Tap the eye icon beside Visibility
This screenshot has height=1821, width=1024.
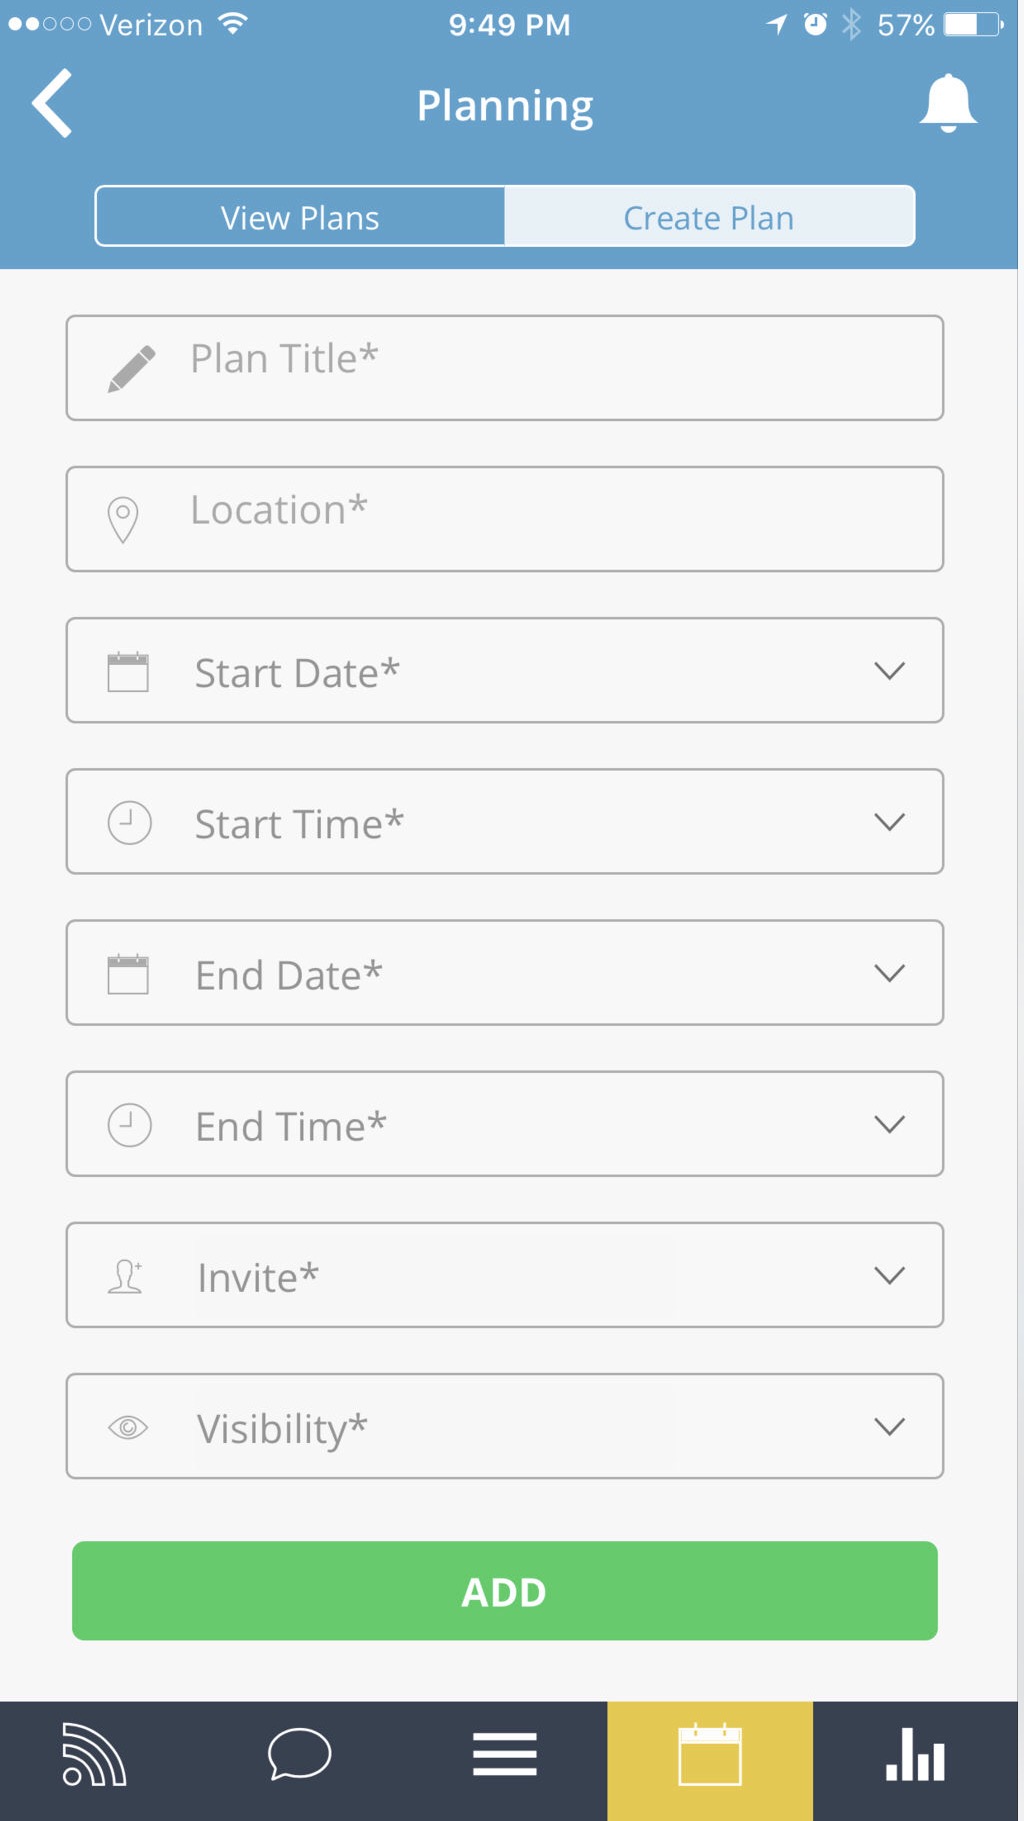pyautogui.click(x=128, y=1427)
